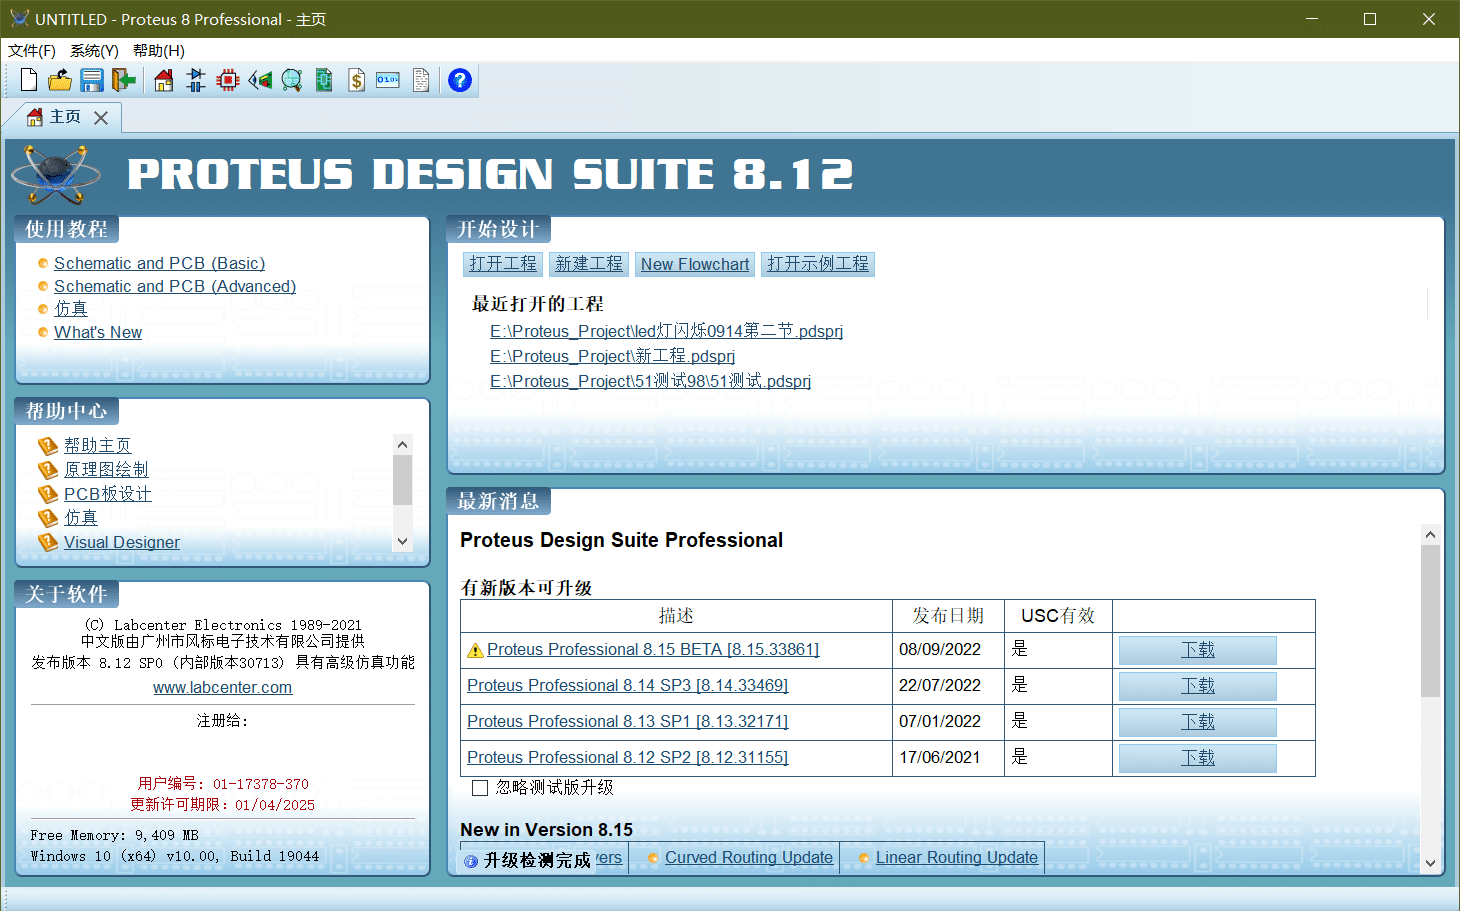The image size is (1460, 911).
Task: Open Curved Routing Update link
Action: click(x=749, y=858)
